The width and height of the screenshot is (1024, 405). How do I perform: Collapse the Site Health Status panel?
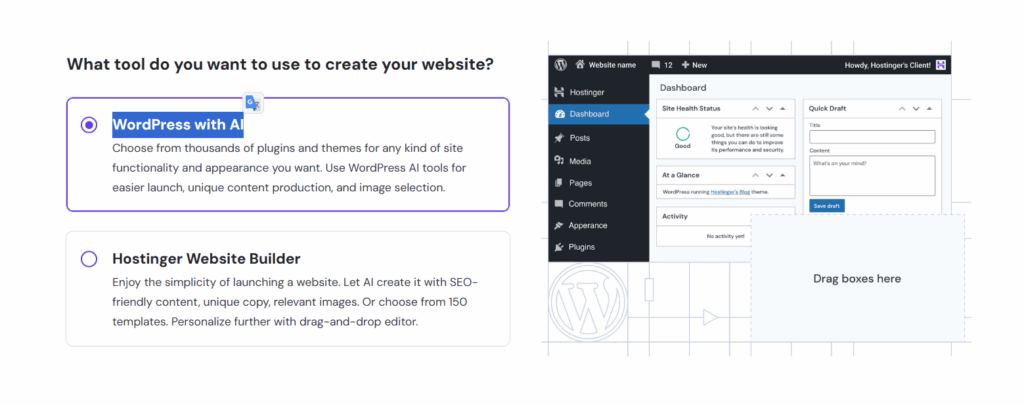pos(783,108)
